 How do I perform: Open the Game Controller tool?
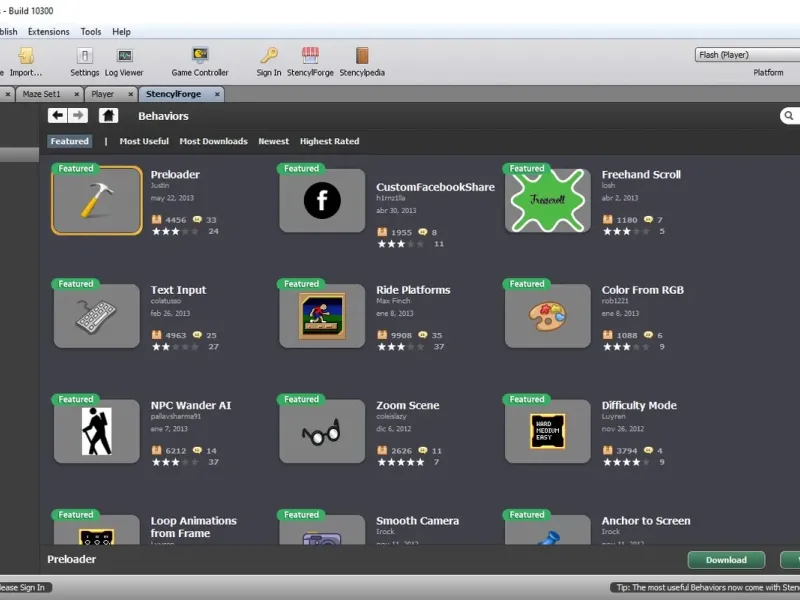pos(200,62)
